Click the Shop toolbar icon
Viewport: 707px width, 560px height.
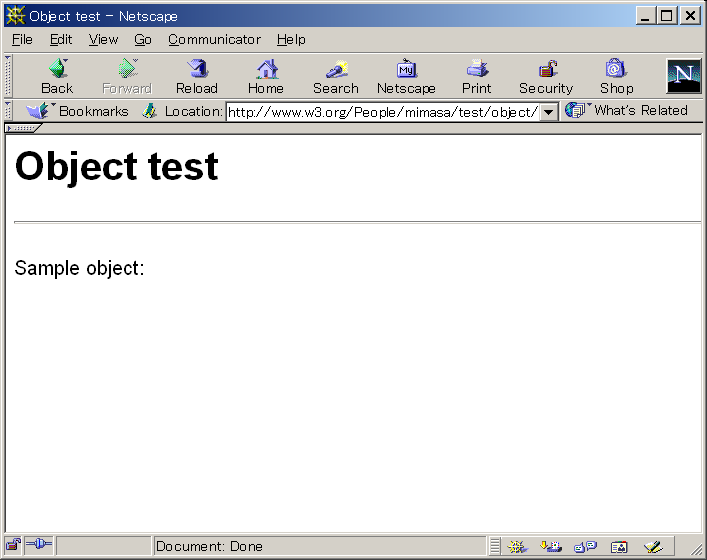coord(616,76)
